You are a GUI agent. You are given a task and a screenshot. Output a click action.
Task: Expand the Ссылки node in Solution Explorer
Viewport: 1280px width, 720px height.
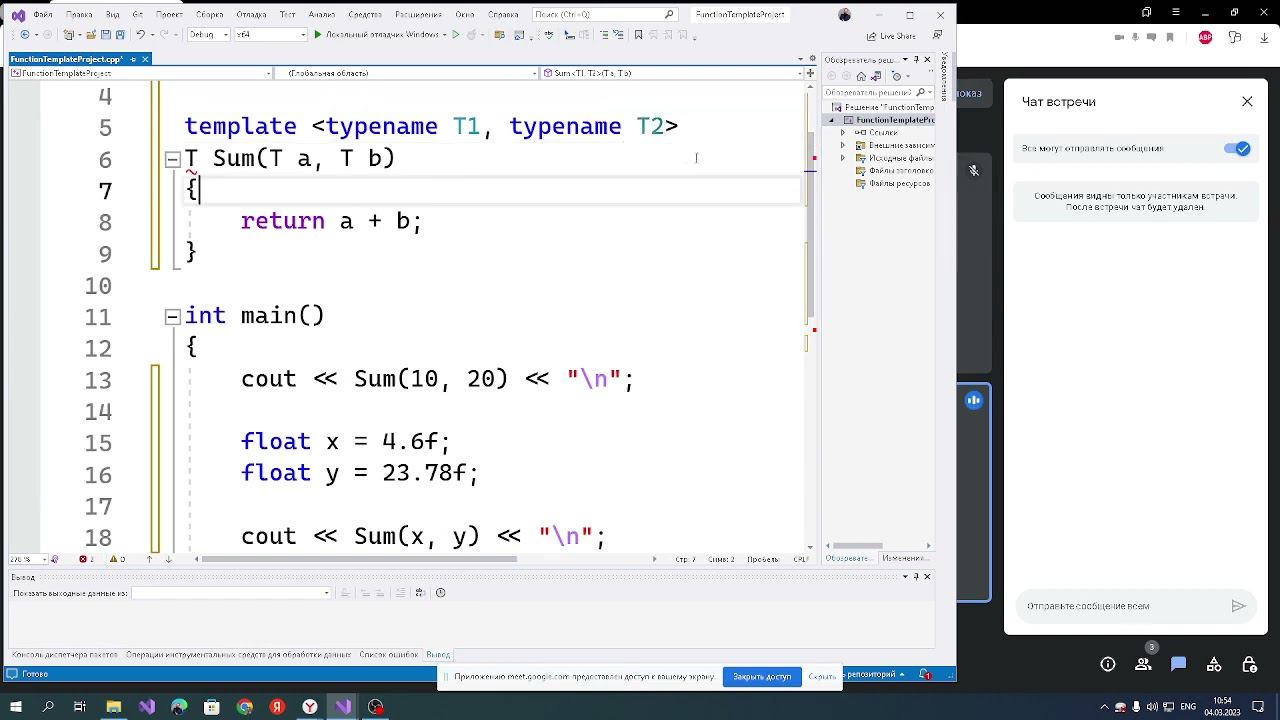[x=842, y=132]
